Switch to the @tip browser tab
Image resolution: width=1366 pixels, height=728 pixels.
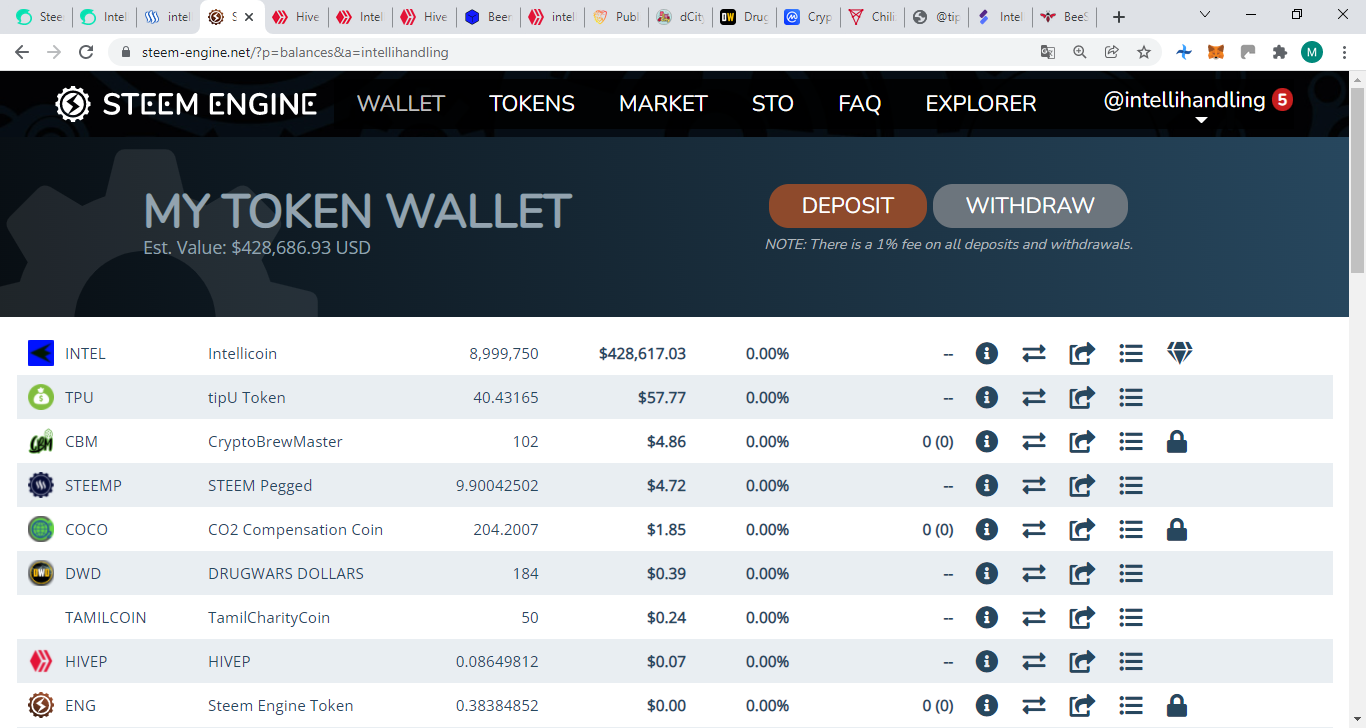[937, 17]
